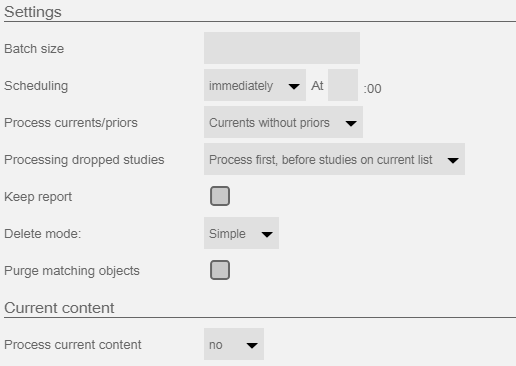Click arrow beside Process first option
516x366 pixels.
(x=453, y=160)
